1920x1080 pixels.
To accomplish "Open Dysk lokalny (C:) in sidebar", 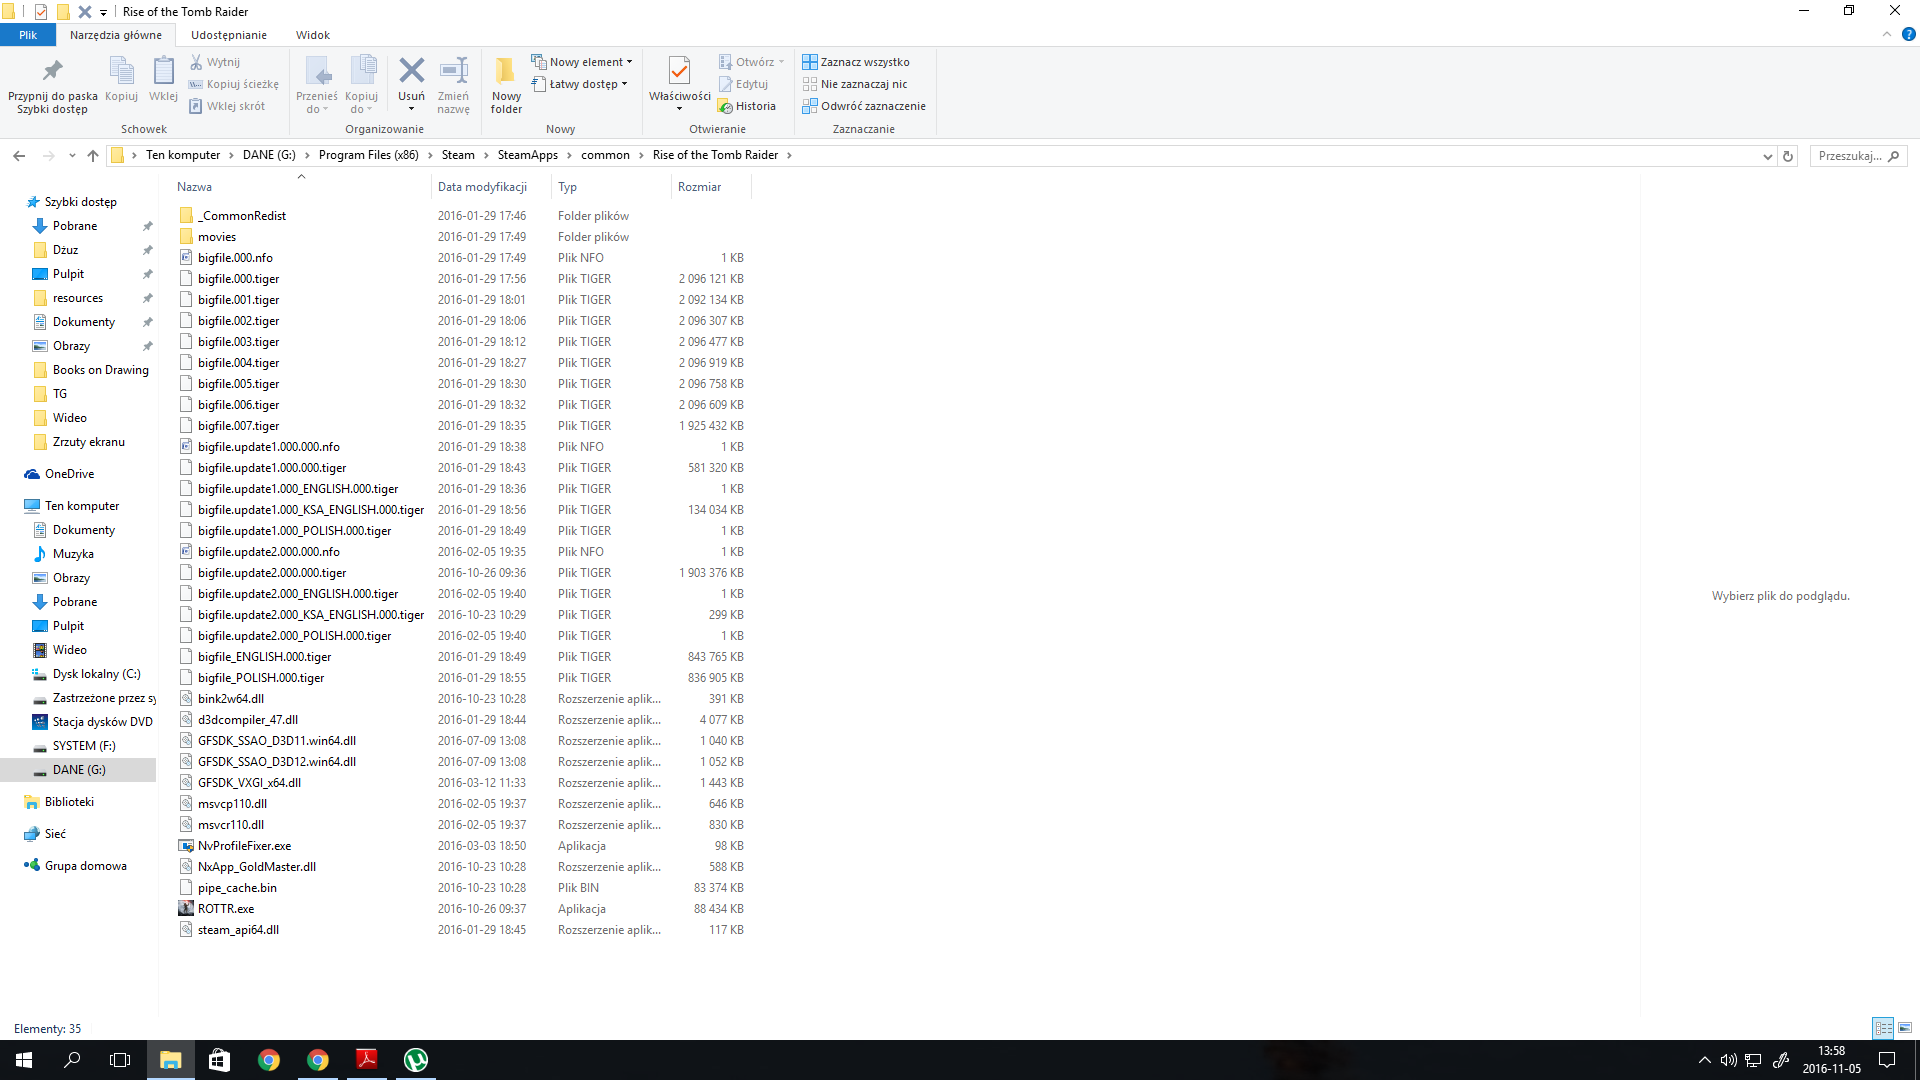I will pyautogui.click(x=96, y=674).
